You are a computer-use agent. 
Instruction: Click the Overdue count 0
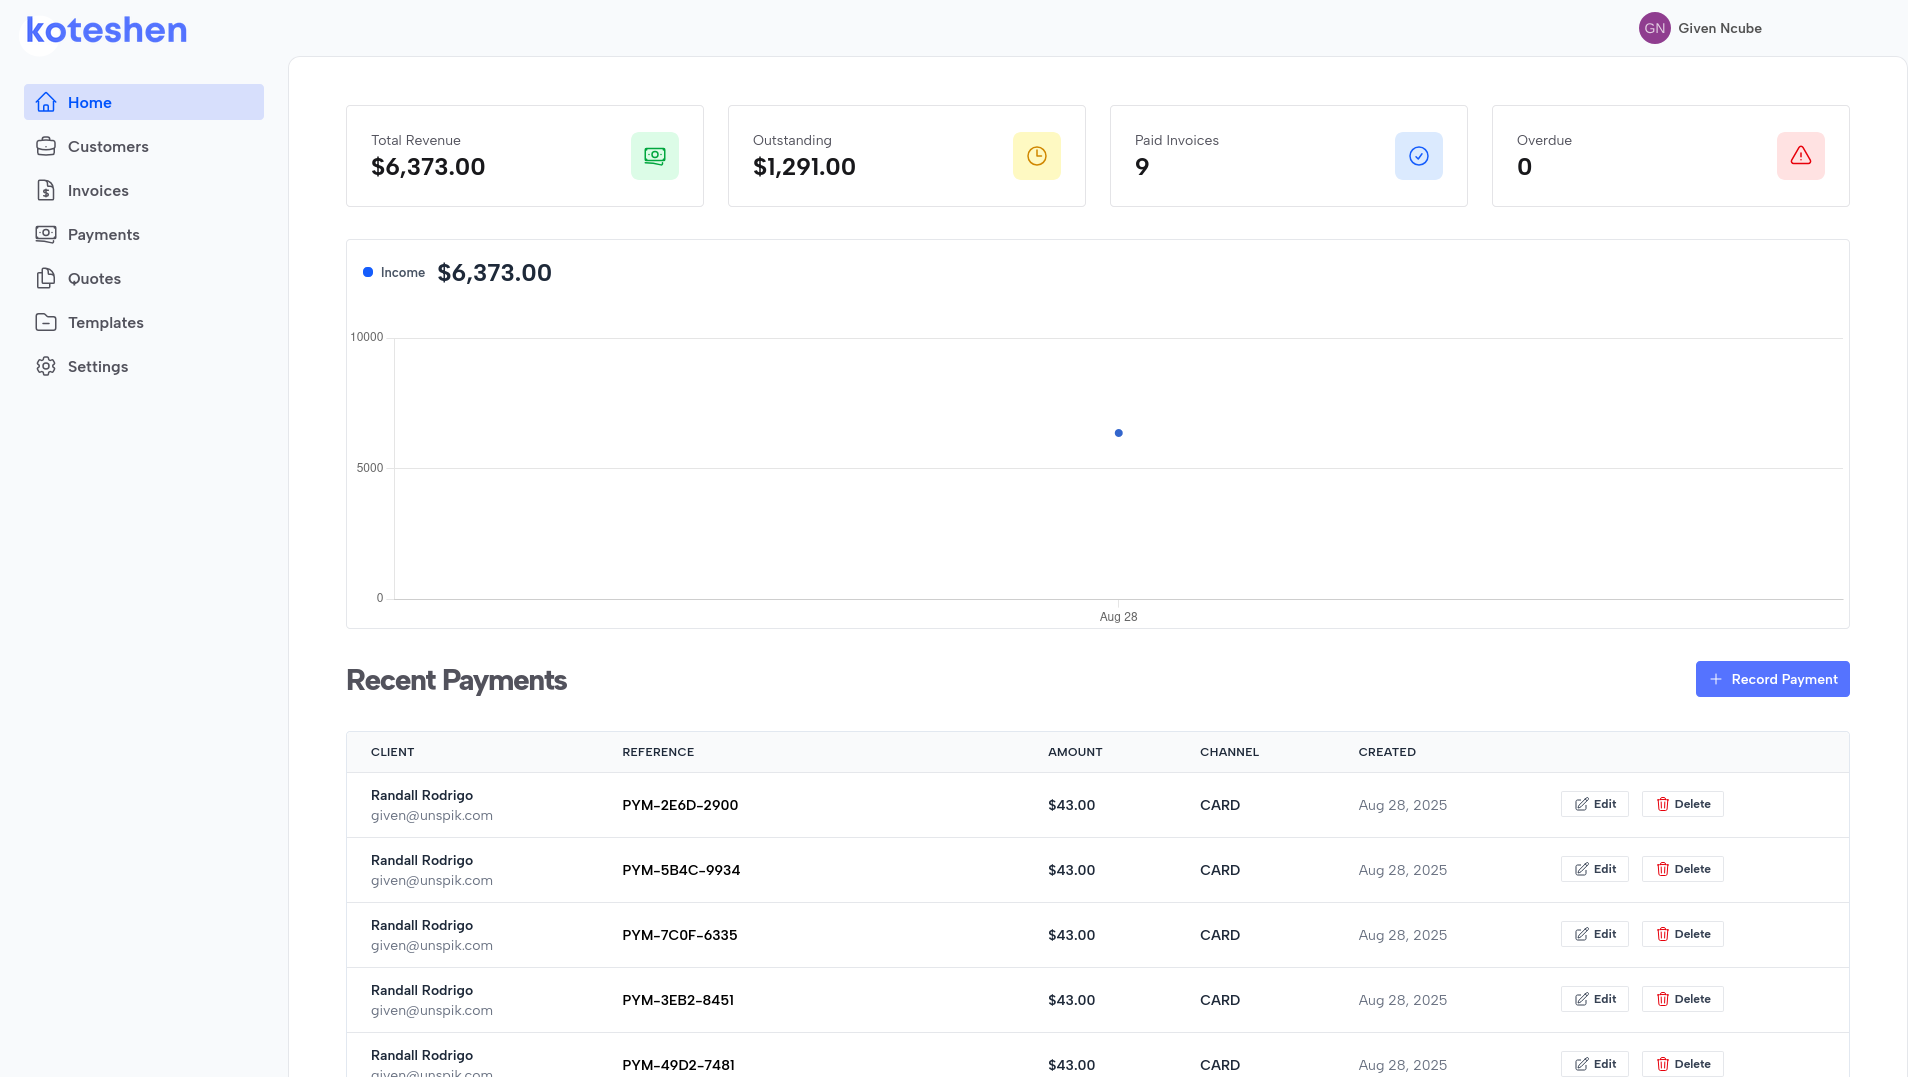1524,167
